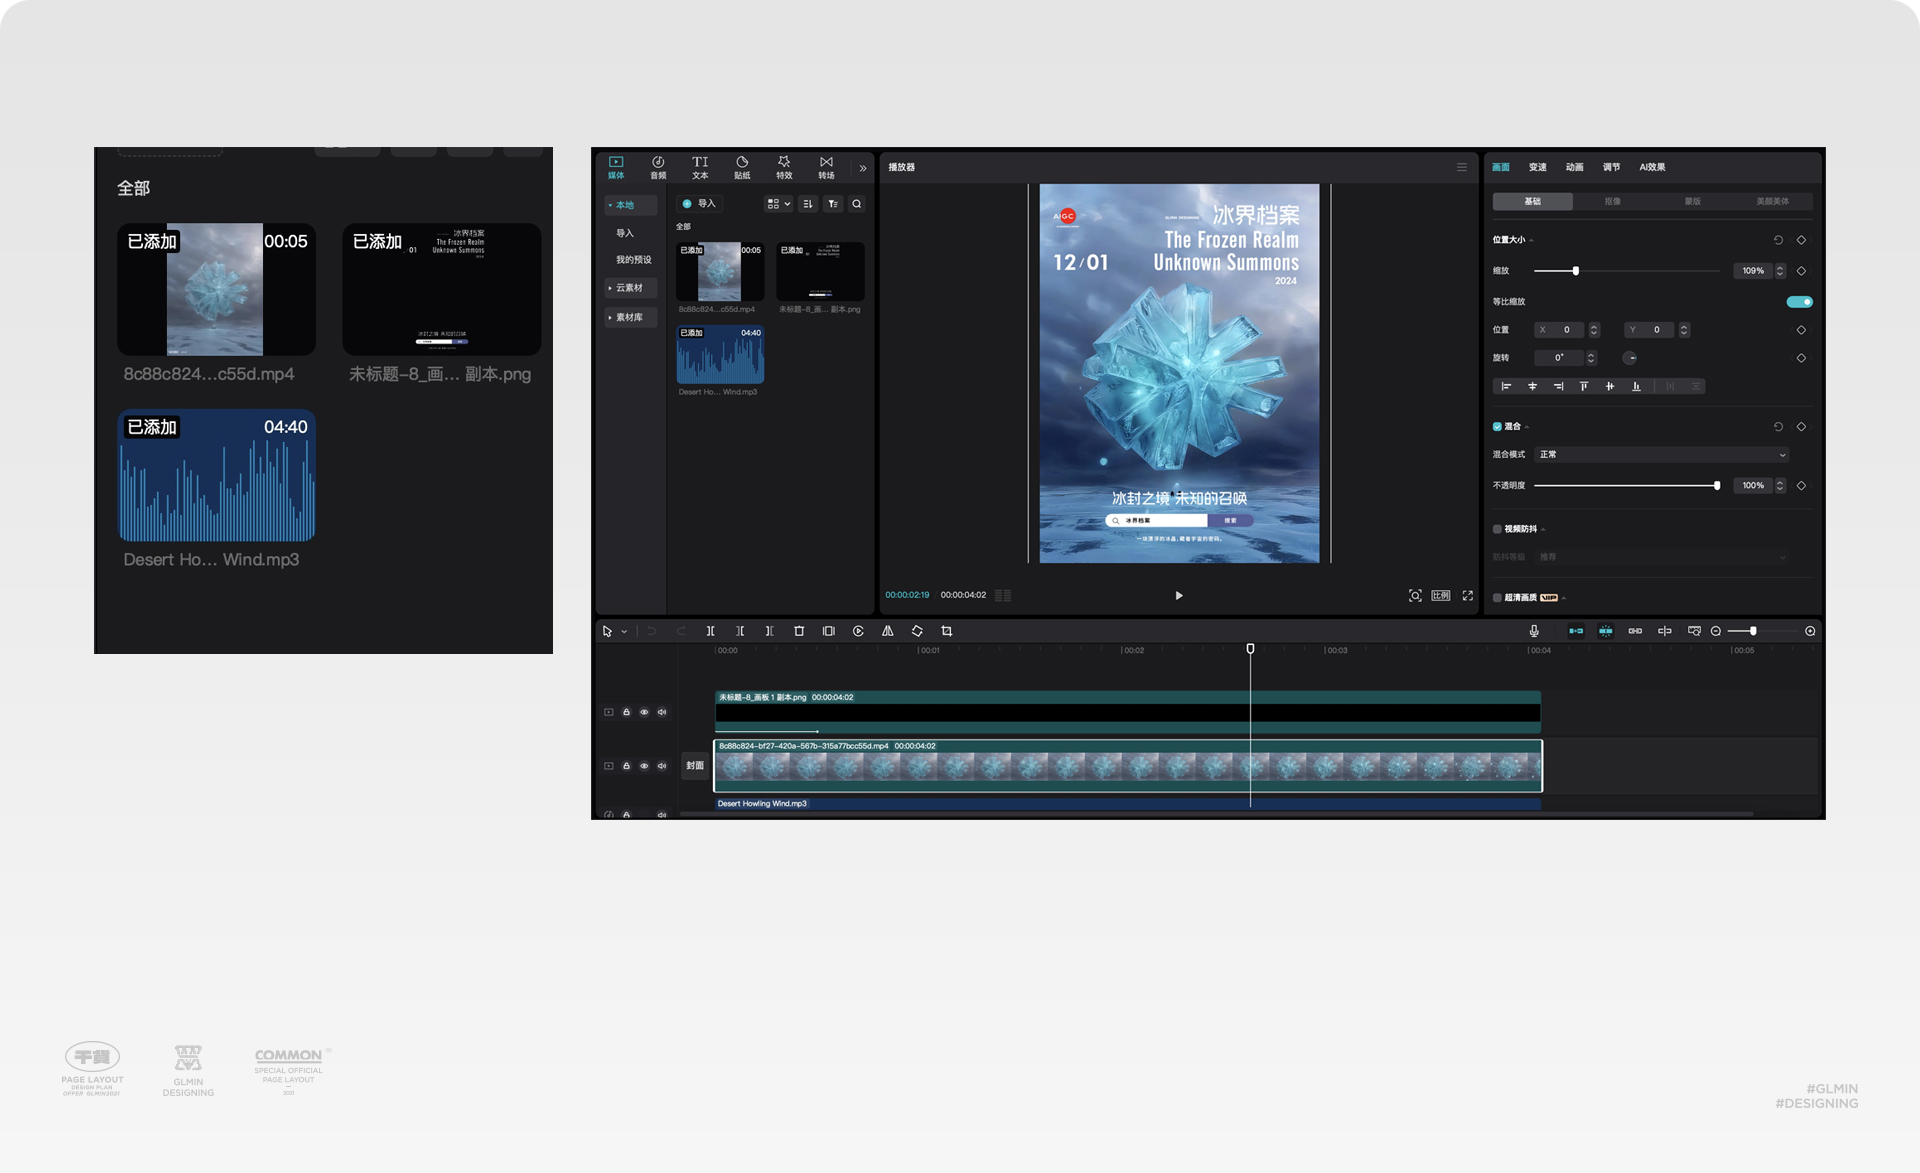The width and height of the screenshot is (1920, 1173).
Task: Select the Desert Howling Wind.mp3 media thumbnail
Action: tap(720, 356)
